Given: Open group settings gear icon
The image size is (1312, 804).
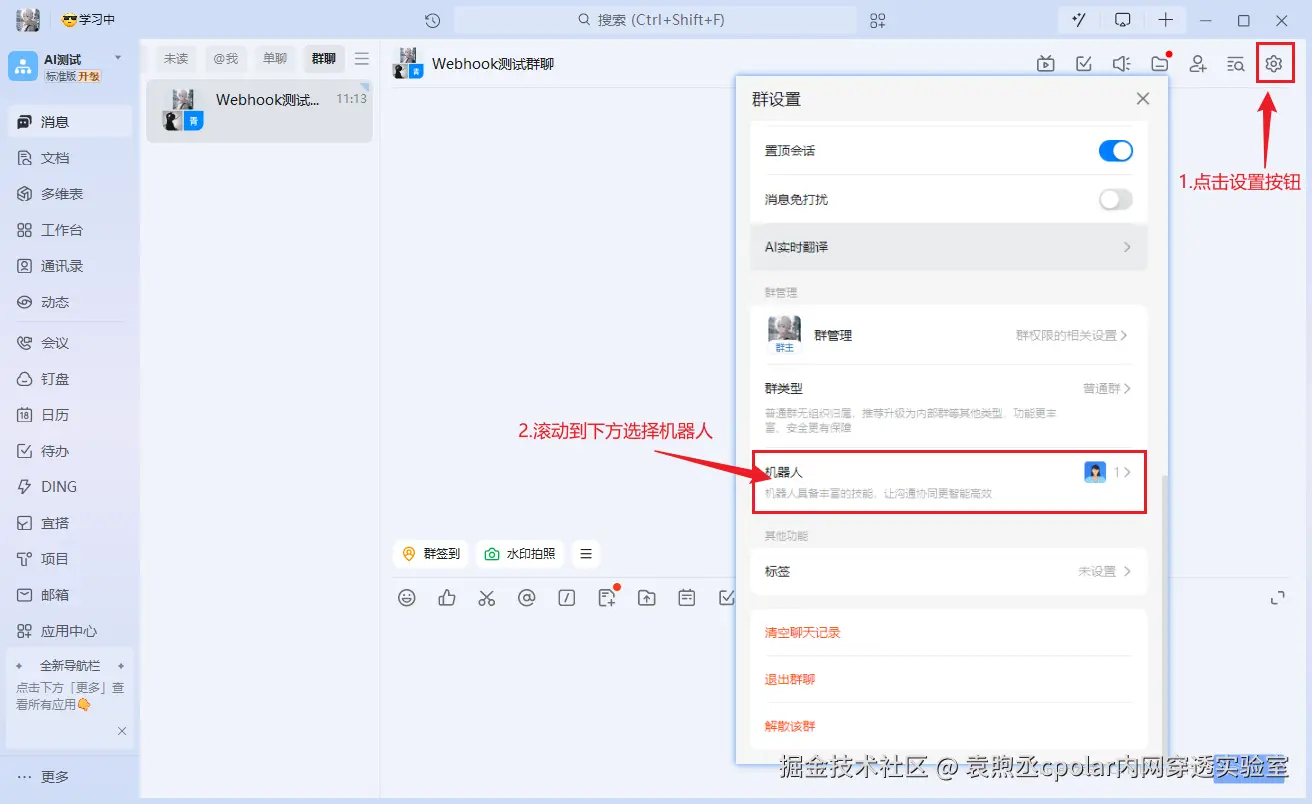Looking at the screenshot, I should pyautogui.click(x=1273, y=64).
